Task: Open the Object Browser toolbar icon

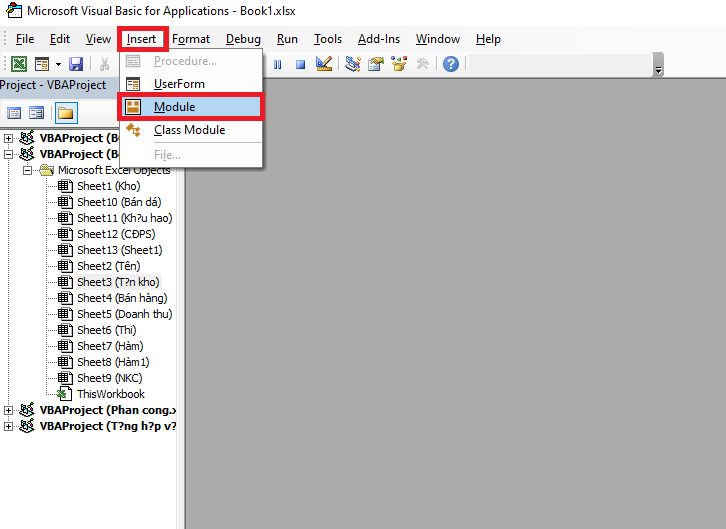Action: (x=399, y=64)
